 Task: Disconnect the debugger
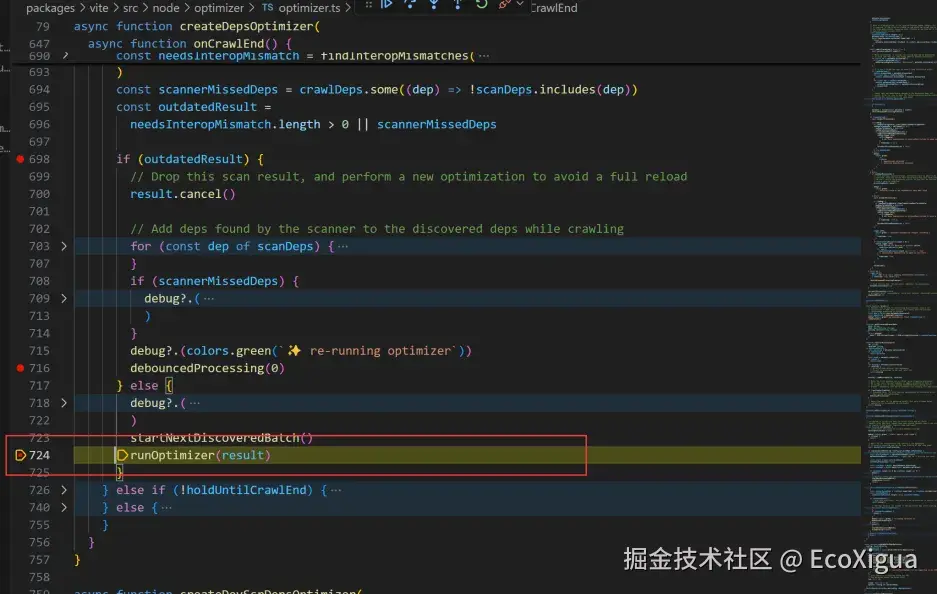click(505, 4)
